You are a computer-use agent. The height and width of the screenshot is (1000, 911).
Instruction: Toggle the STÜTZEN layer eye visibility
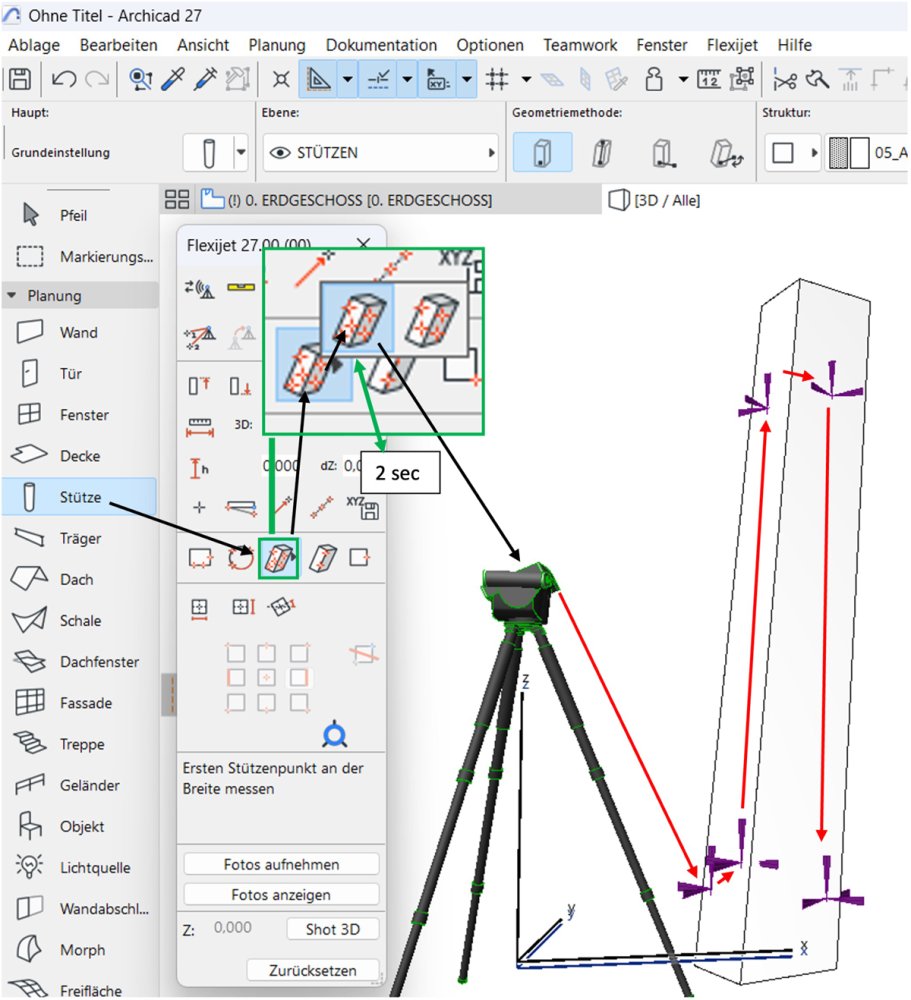point(280,153)
